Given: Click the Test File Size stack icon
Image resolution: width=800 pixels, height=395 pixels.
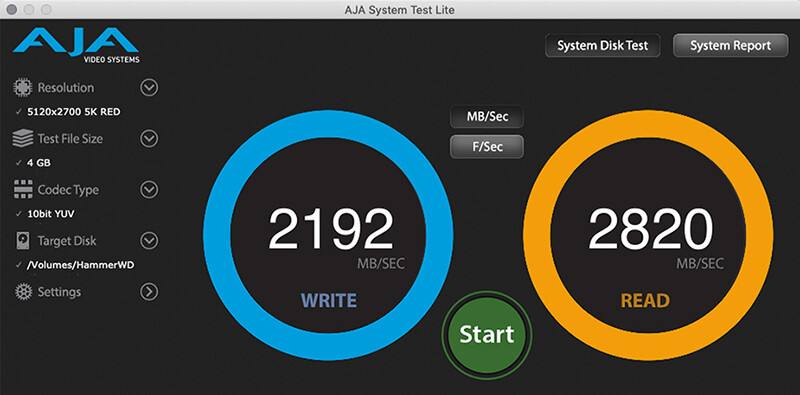Looking at the screenshot, I should point(22,138).
